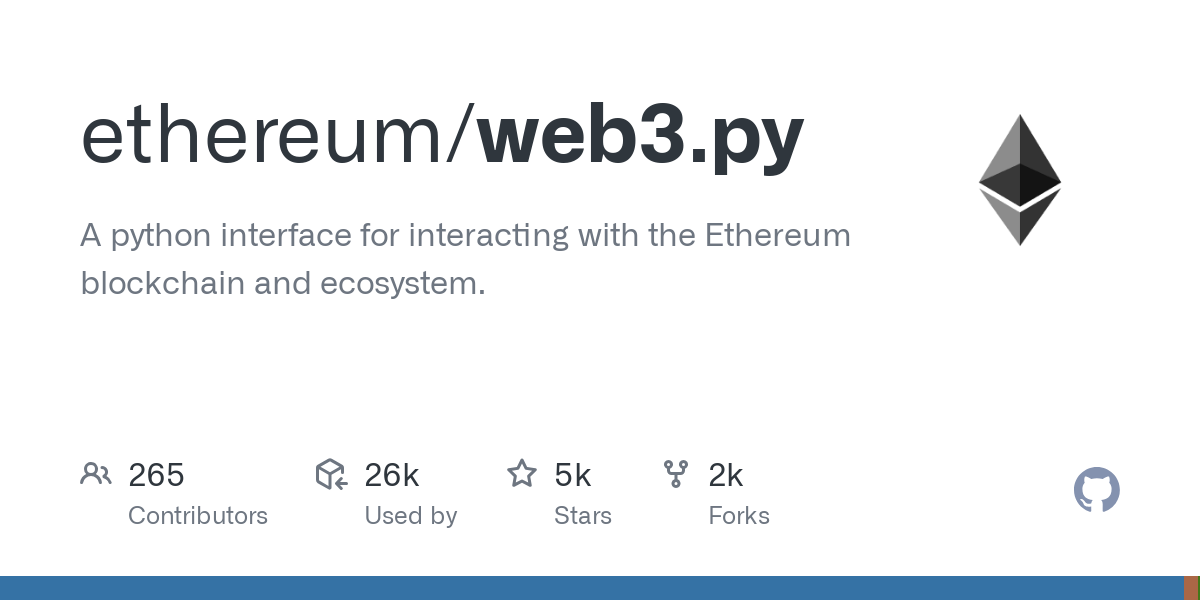This screenshot has height=600, width=1200.
Task: Click the orange language bar segment
Action: tap(1191, 588)
